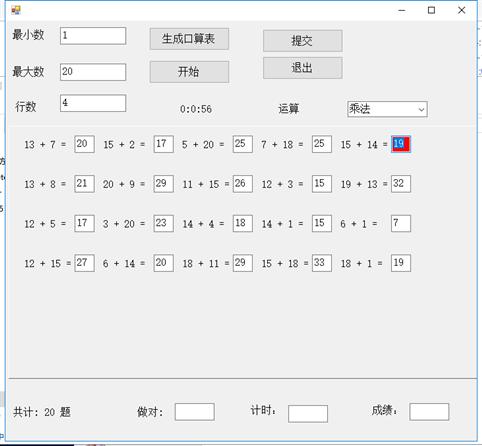
Task: Click the 提交 button
Action: (x=303, y=41)
